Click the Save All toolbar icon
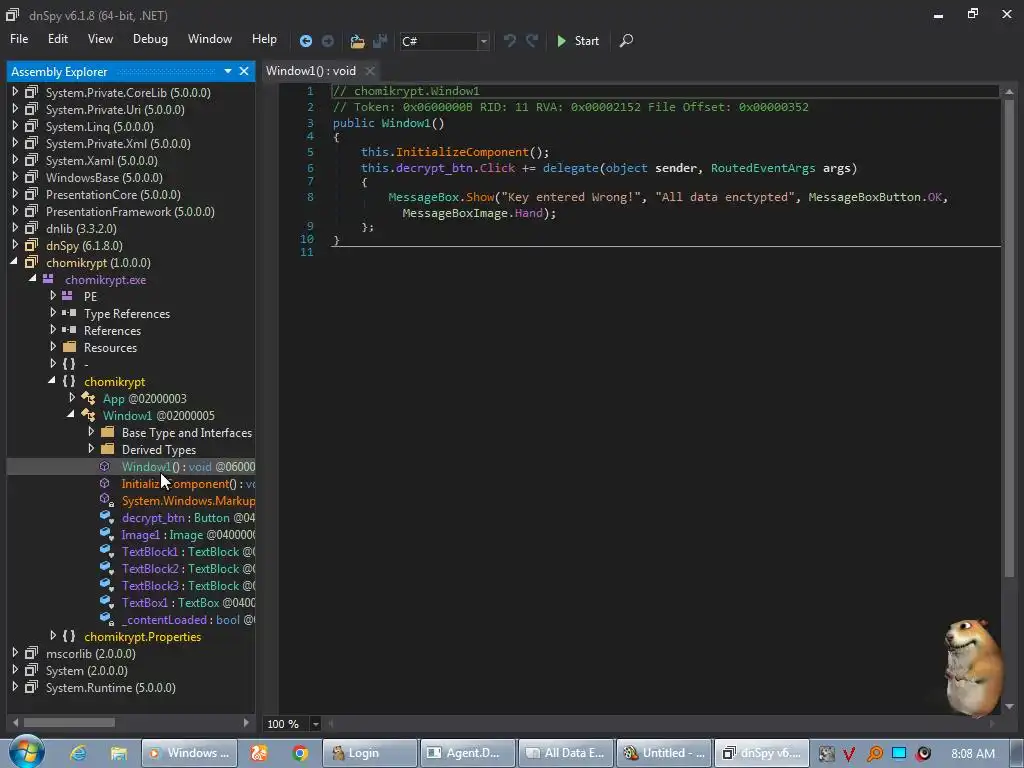Viewport: 1024px width, 768px height. (x=380, y=41)
